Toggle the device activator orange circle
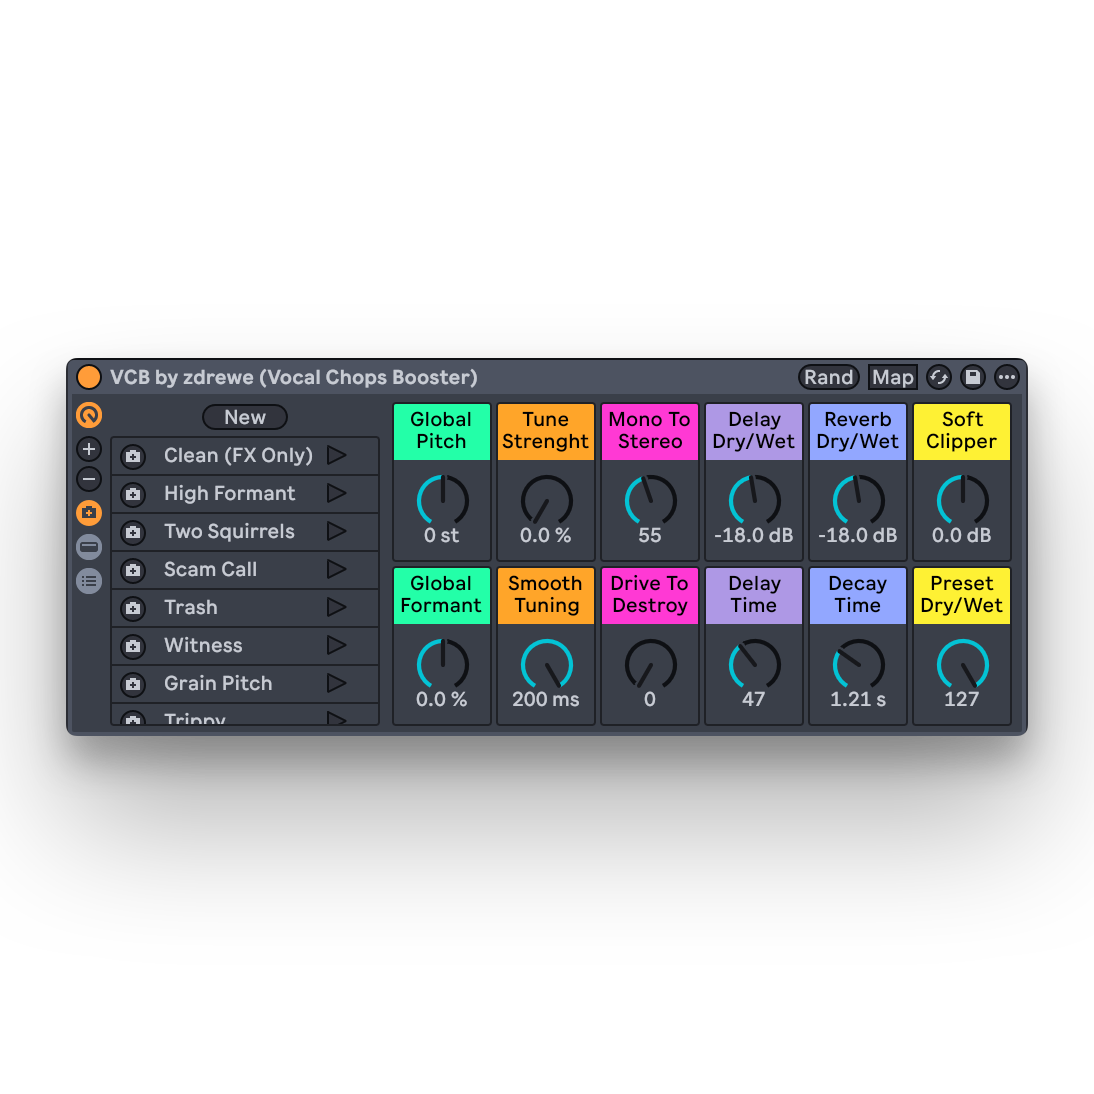This screenshot has height=1094, width=1094. coord(89,377)
